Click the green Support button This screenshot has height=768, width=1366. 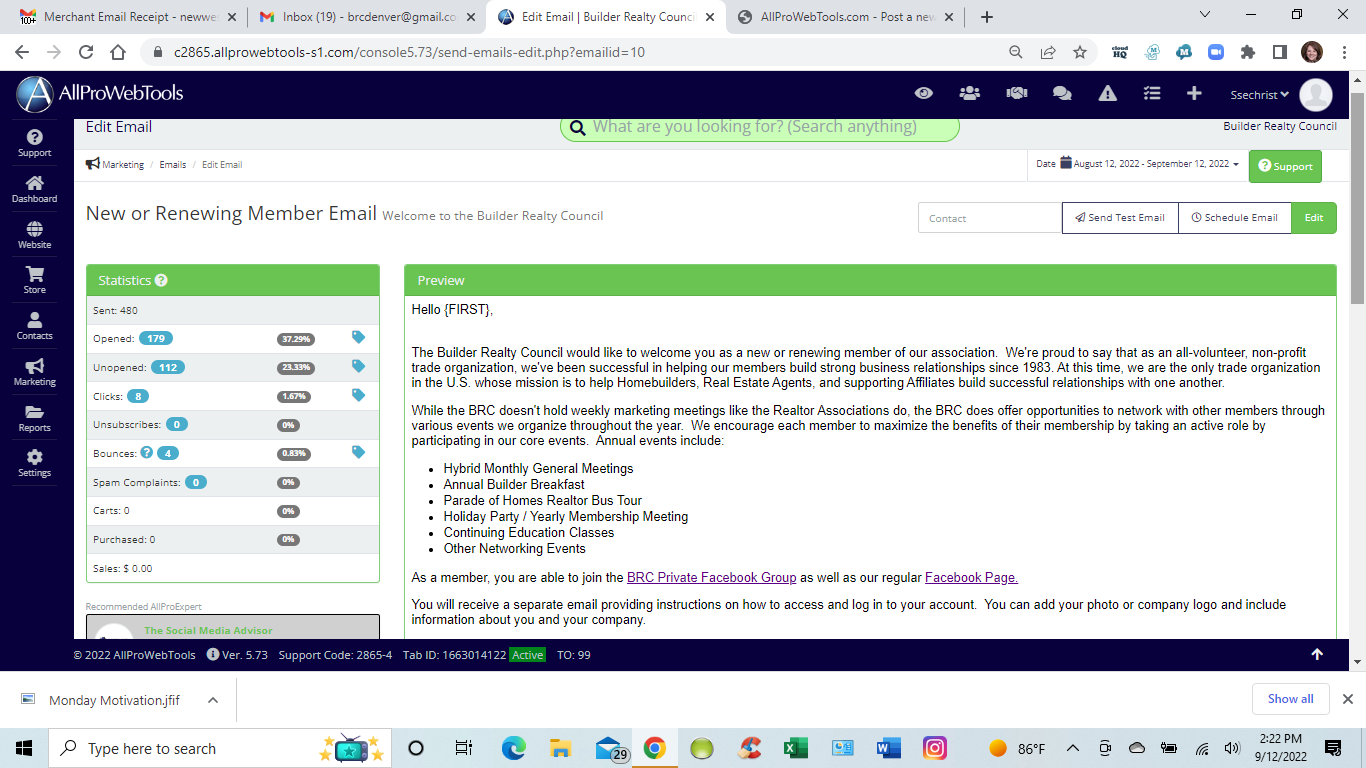[1285, 166]
